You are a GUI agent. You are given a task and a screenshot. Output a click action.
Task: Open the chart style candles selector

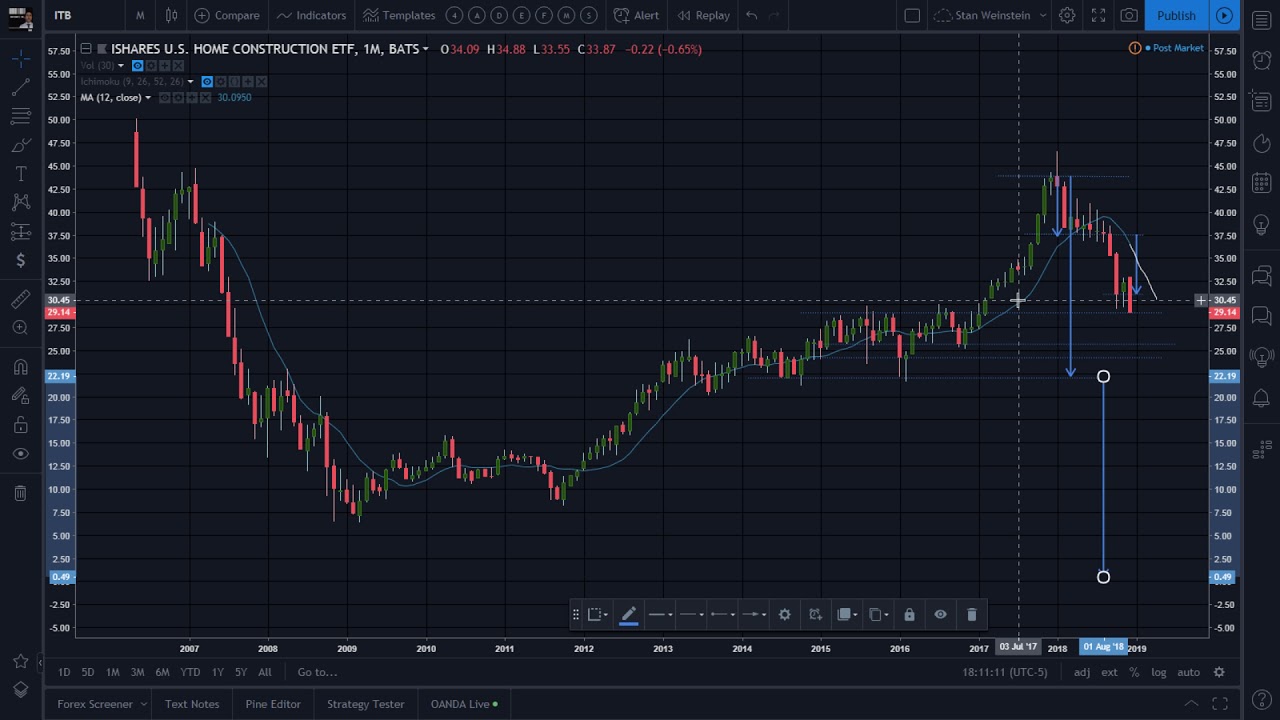[172, 15]
